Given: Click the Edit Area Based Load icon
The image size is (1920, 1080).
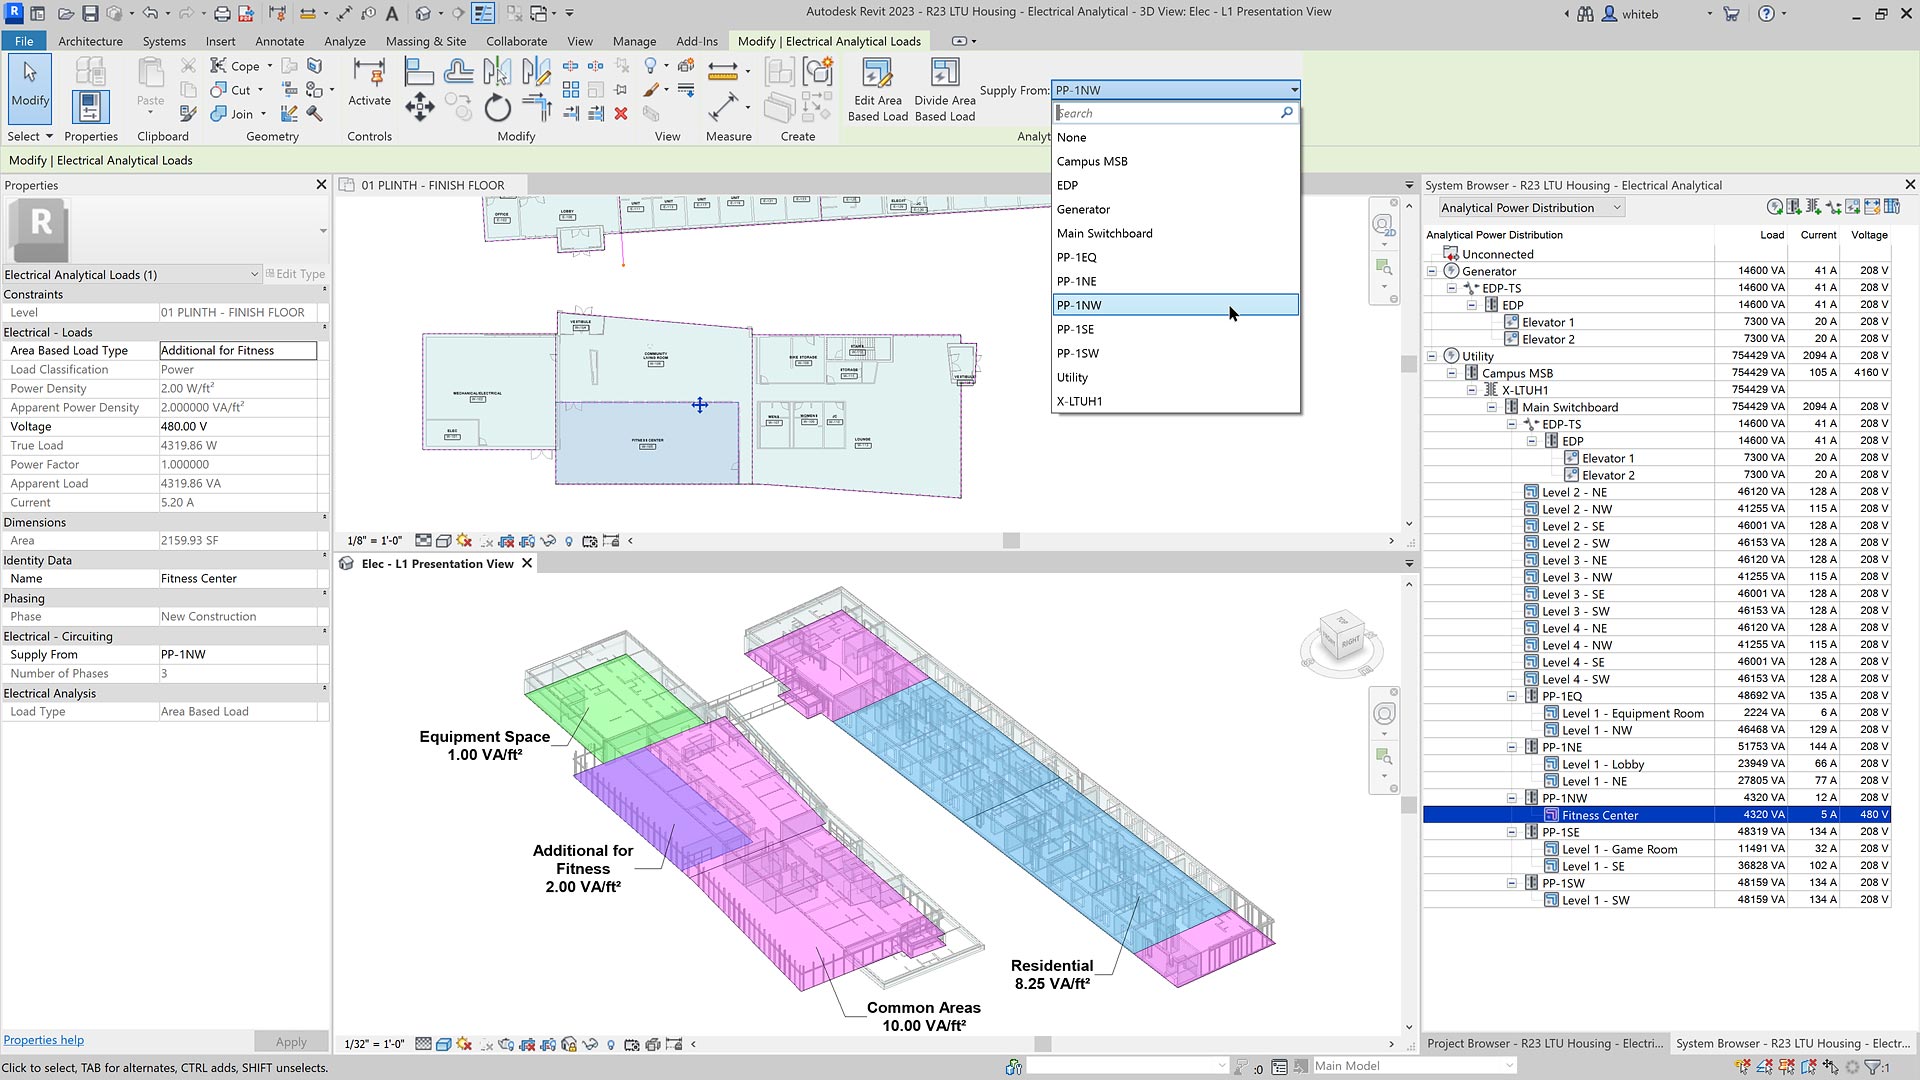Looking at the screenshot, I should click(x=877, y=74).
